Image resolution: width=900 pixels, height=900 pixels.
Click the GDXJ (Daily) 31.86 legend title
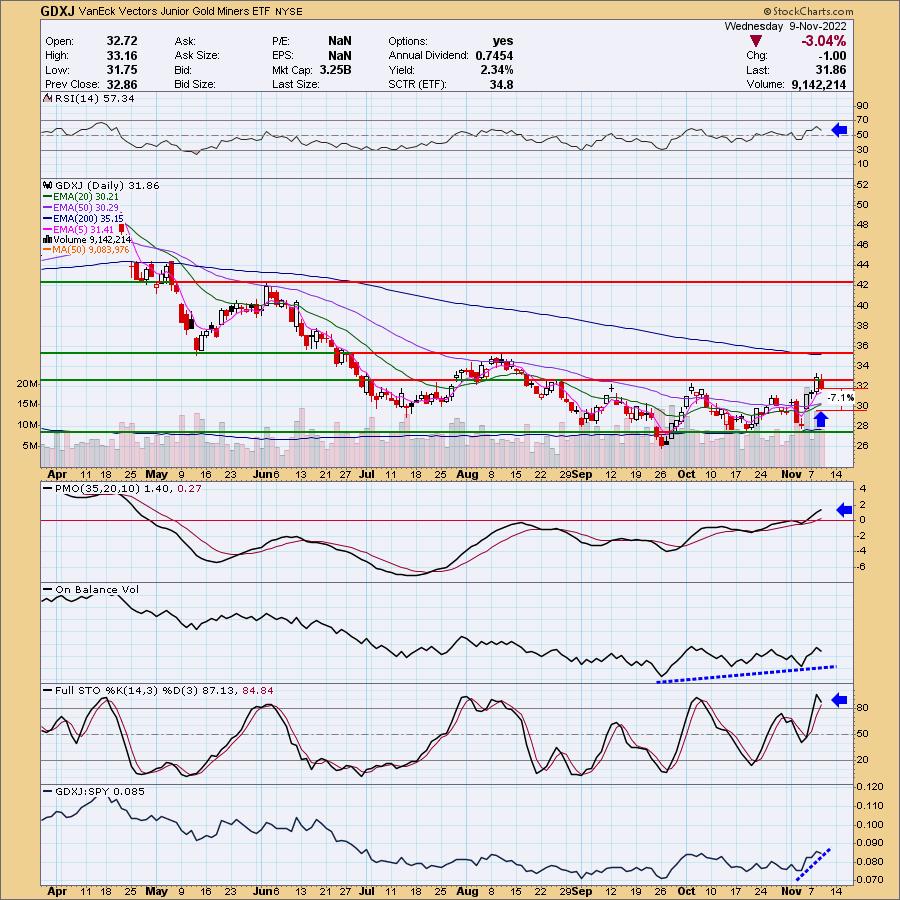[x=107, y=185]
